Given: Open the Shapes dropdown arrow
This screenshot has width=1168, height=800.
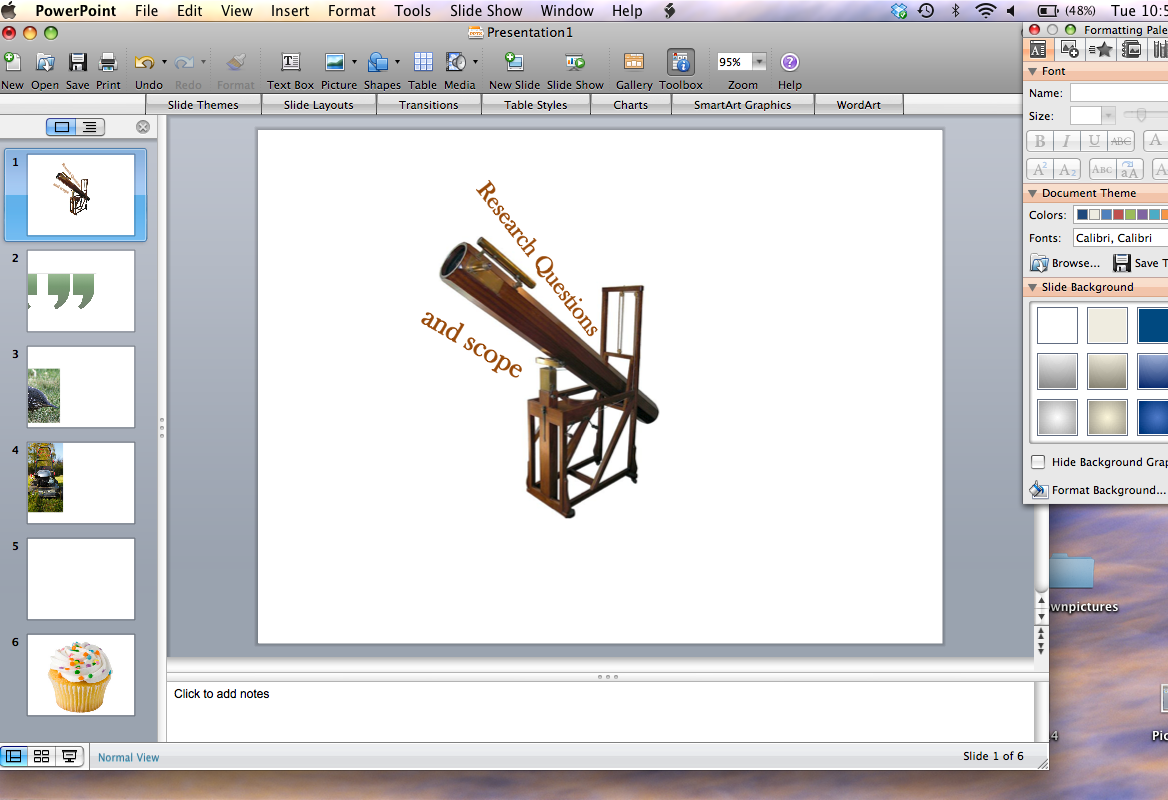Looking at the screenshot, I should (397, 63).
